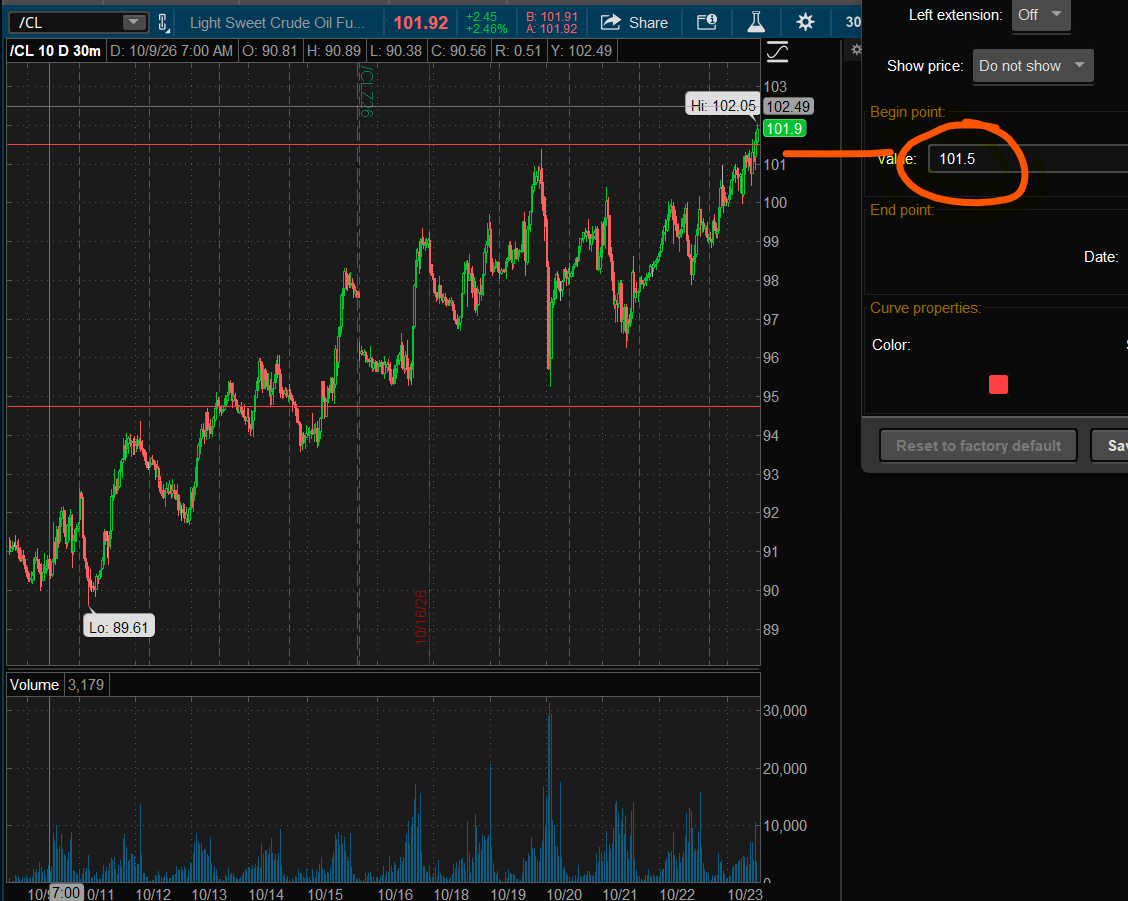
Task: Click the Save button at panel bottom
Action: (1110, 445)
